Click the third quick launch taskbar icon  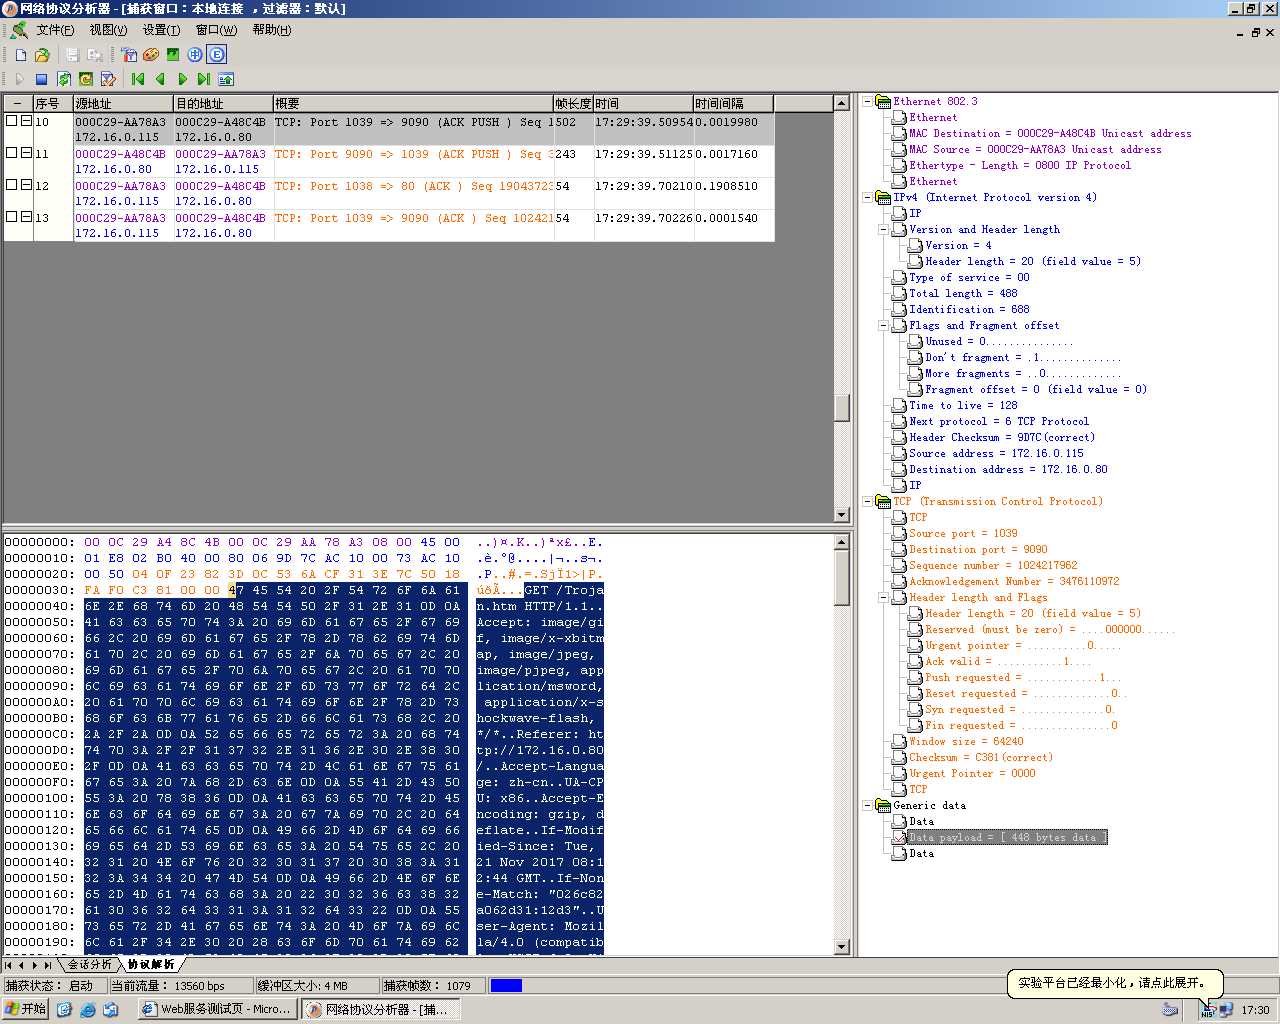pyautogui.click(x=111, y=1009)
